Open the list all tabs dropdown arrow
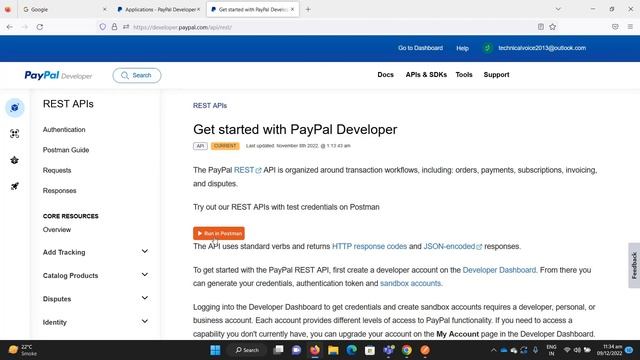This screenshot has width=640, height=360. (558, 9)
